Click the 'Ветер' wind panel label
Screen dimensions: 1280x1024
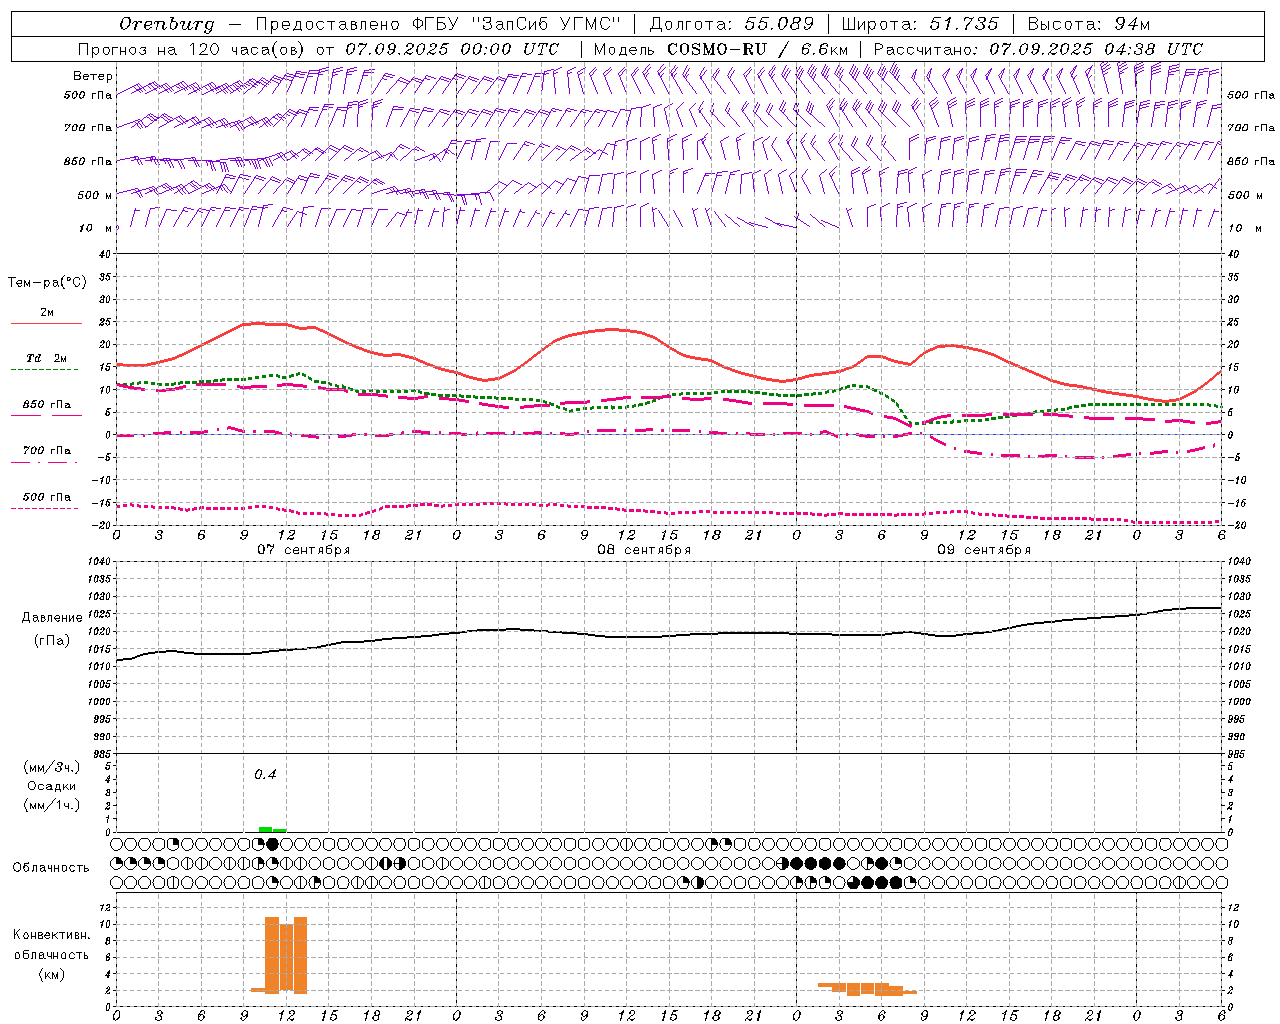pos(93,76)
